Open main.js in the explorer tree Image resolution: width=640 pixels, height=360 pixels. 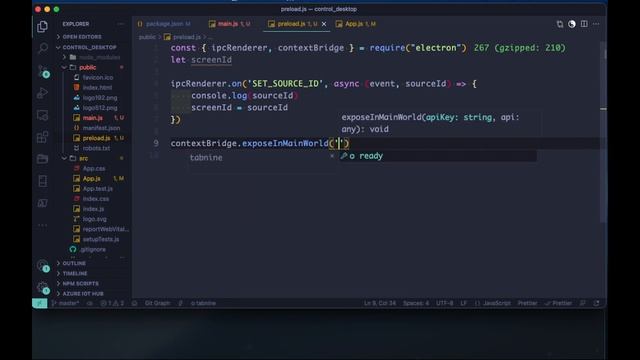coord(93,118)
